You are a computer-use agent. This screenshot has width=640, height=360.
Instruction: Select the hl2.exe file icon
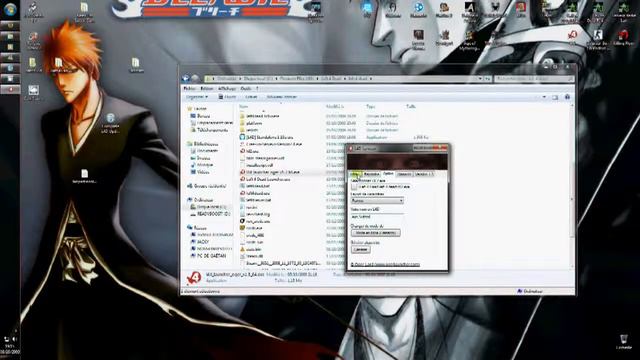(242, 151)
